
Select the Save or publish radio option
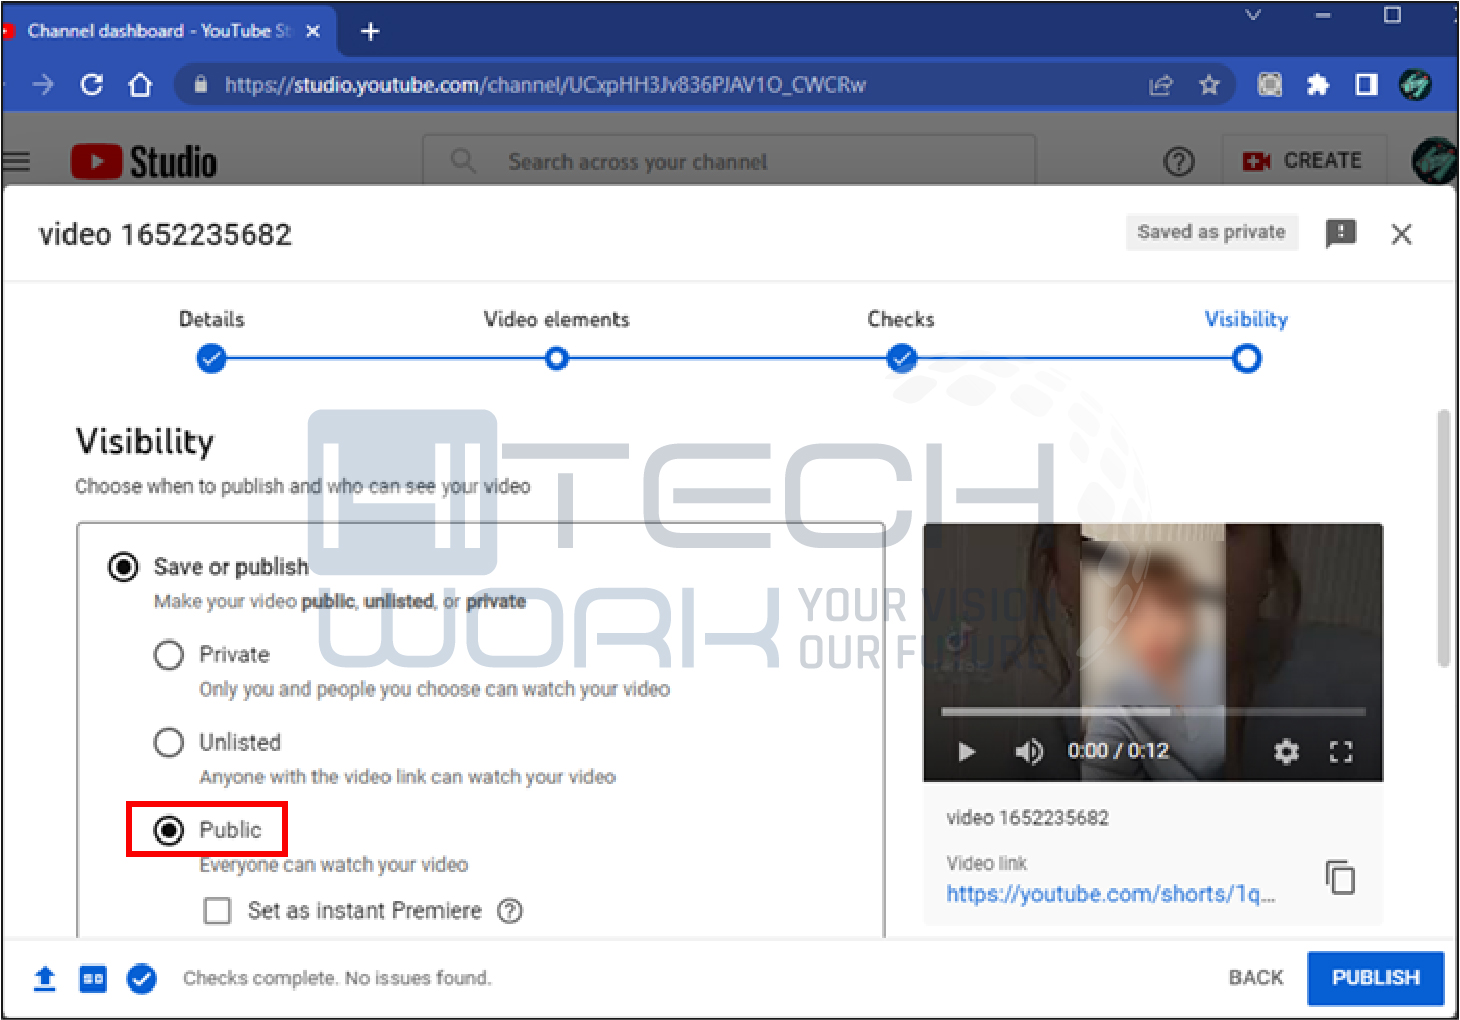(123, 567)
